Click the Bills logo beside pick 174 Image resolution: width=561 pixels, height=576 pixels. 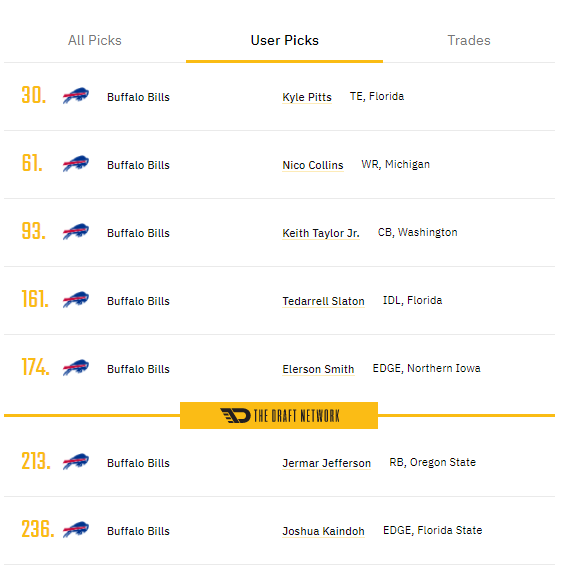[76, 368]
